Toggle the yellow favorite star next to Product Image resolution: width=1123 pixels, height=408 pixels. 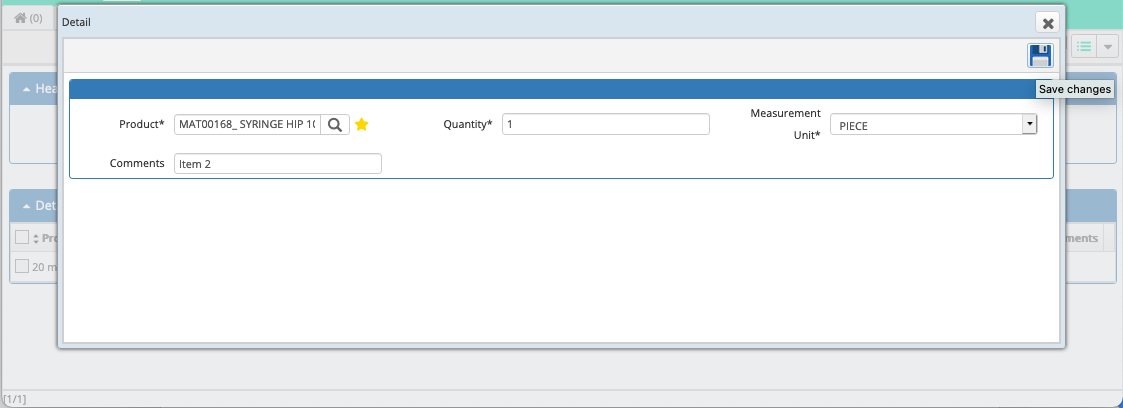click(x=362, y=125)
